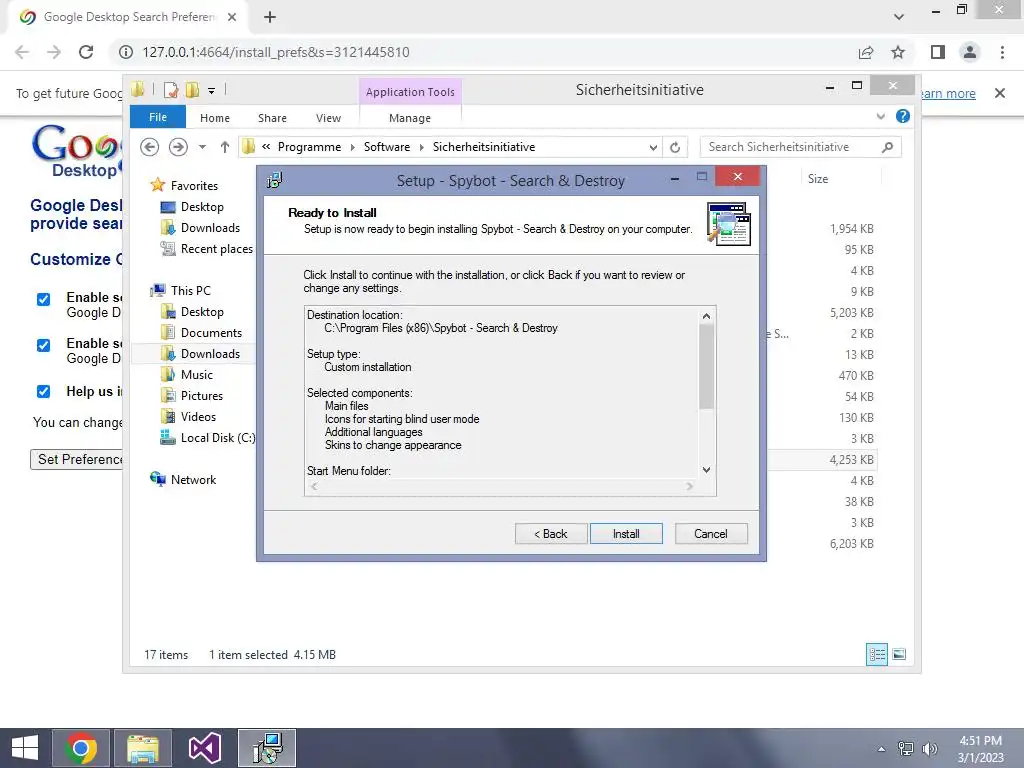Click the Search Sicherheitsinitiative field
This screenshot has width=1024, height=768.
pos(801,147)
